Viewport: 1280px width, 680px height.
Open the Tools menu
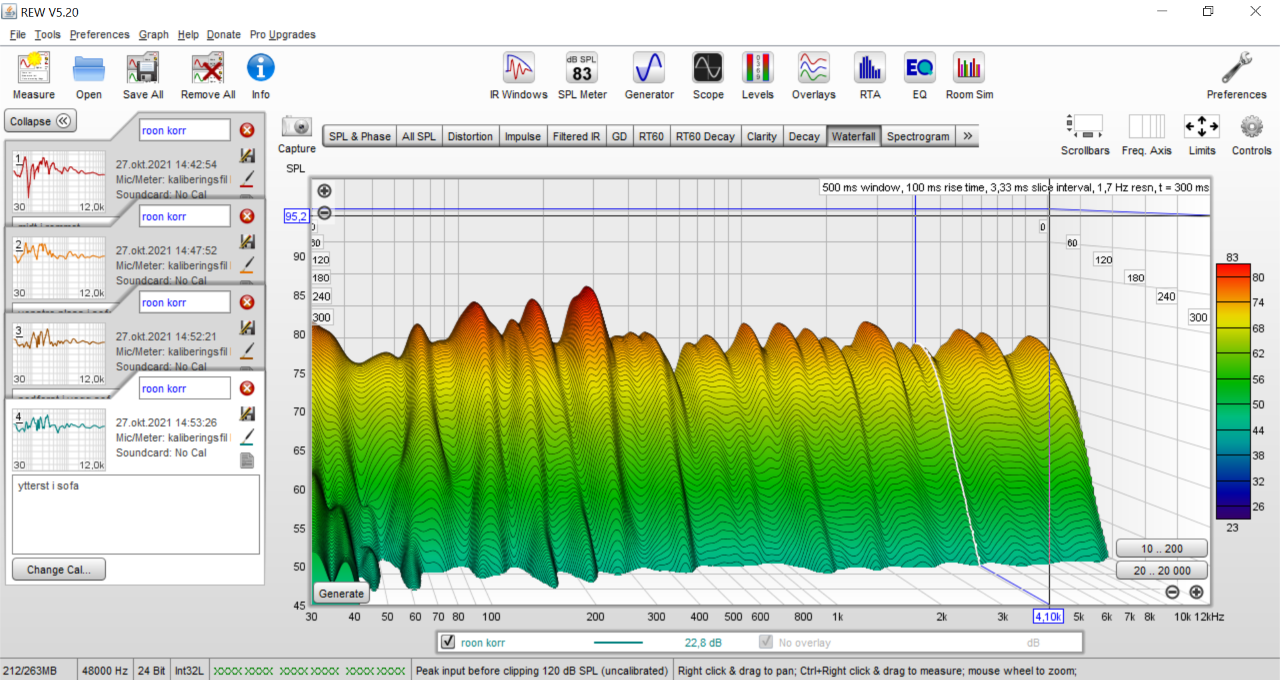point(47,34)
